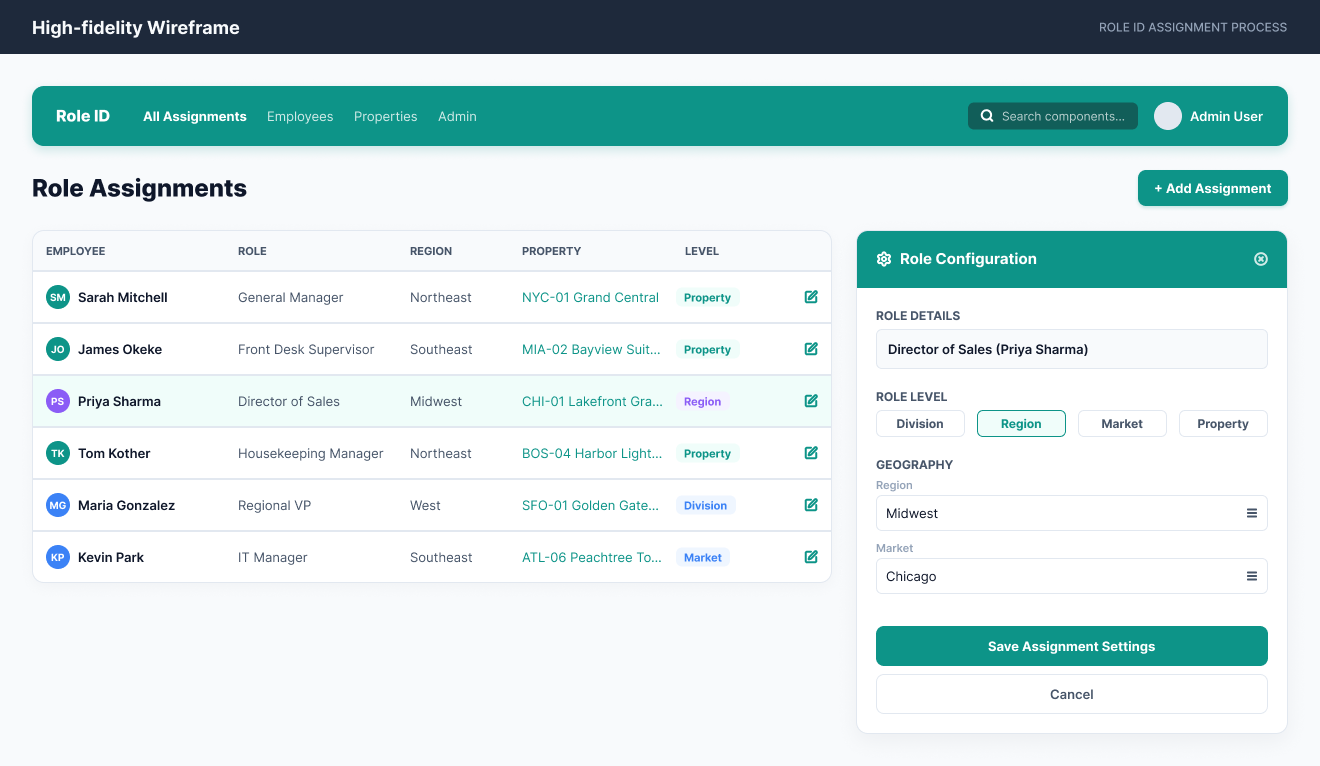
Task: Save Assignment Settings
Action: pos(1072,646)
